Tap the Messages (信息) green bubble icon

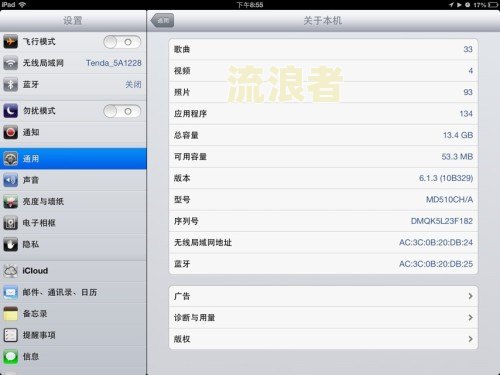coord(10,357)
